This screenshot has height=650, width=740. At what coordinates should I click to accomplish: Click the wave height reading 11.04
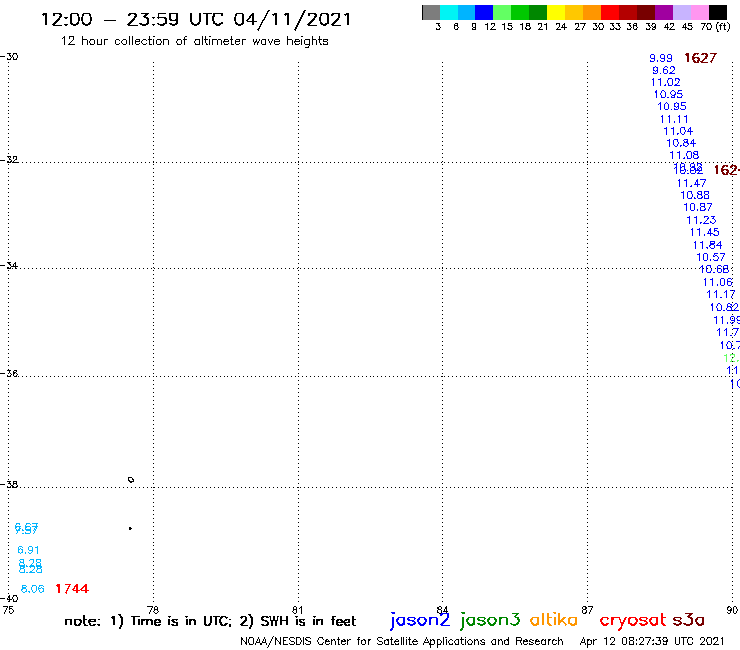[x=678, y=131]
